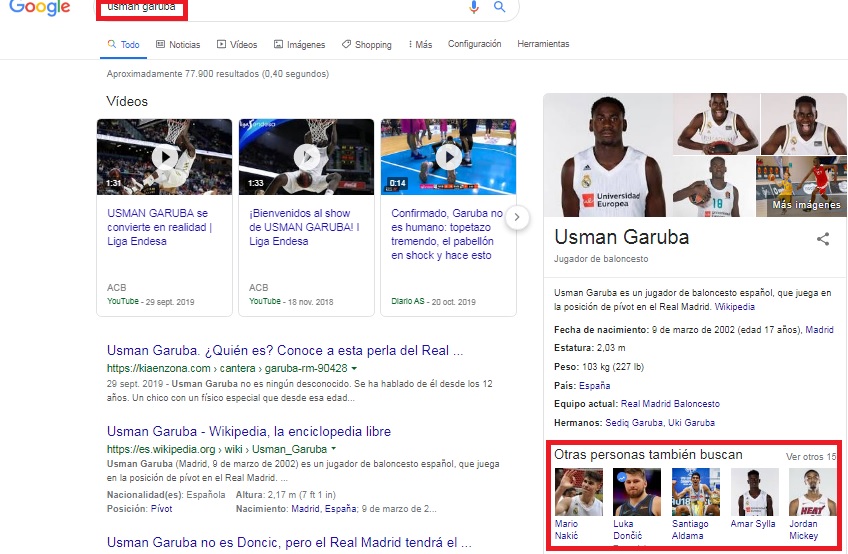Click the Vídeos section heading
Image resolution: width=848 pixels, height=554 pixels.
(127, 102)
